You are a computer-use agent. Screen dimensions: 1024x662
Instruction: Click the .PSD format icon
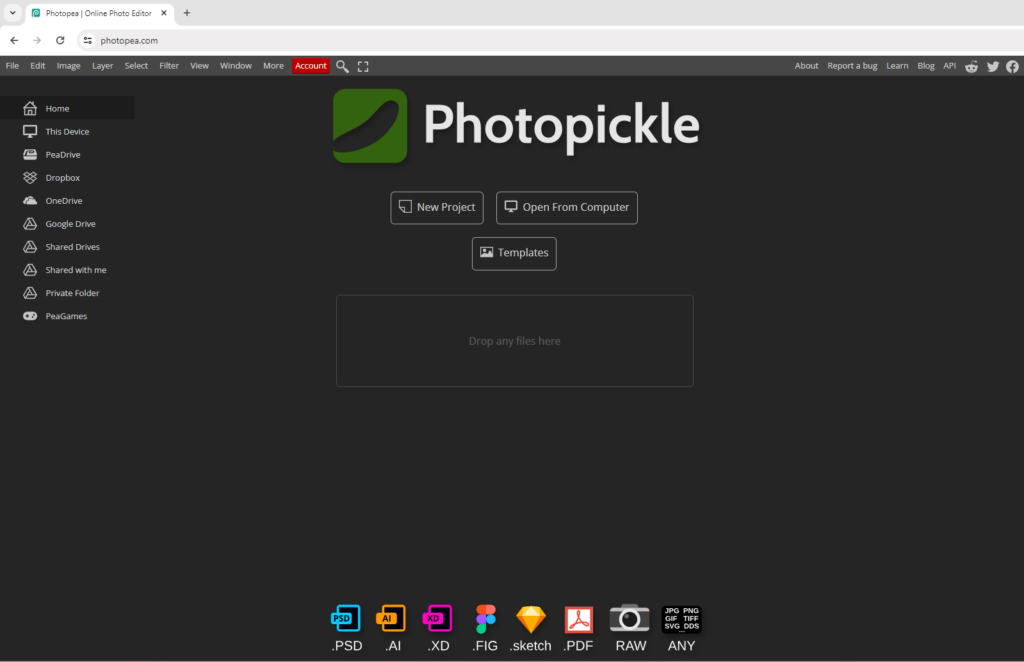click(346, 618)
